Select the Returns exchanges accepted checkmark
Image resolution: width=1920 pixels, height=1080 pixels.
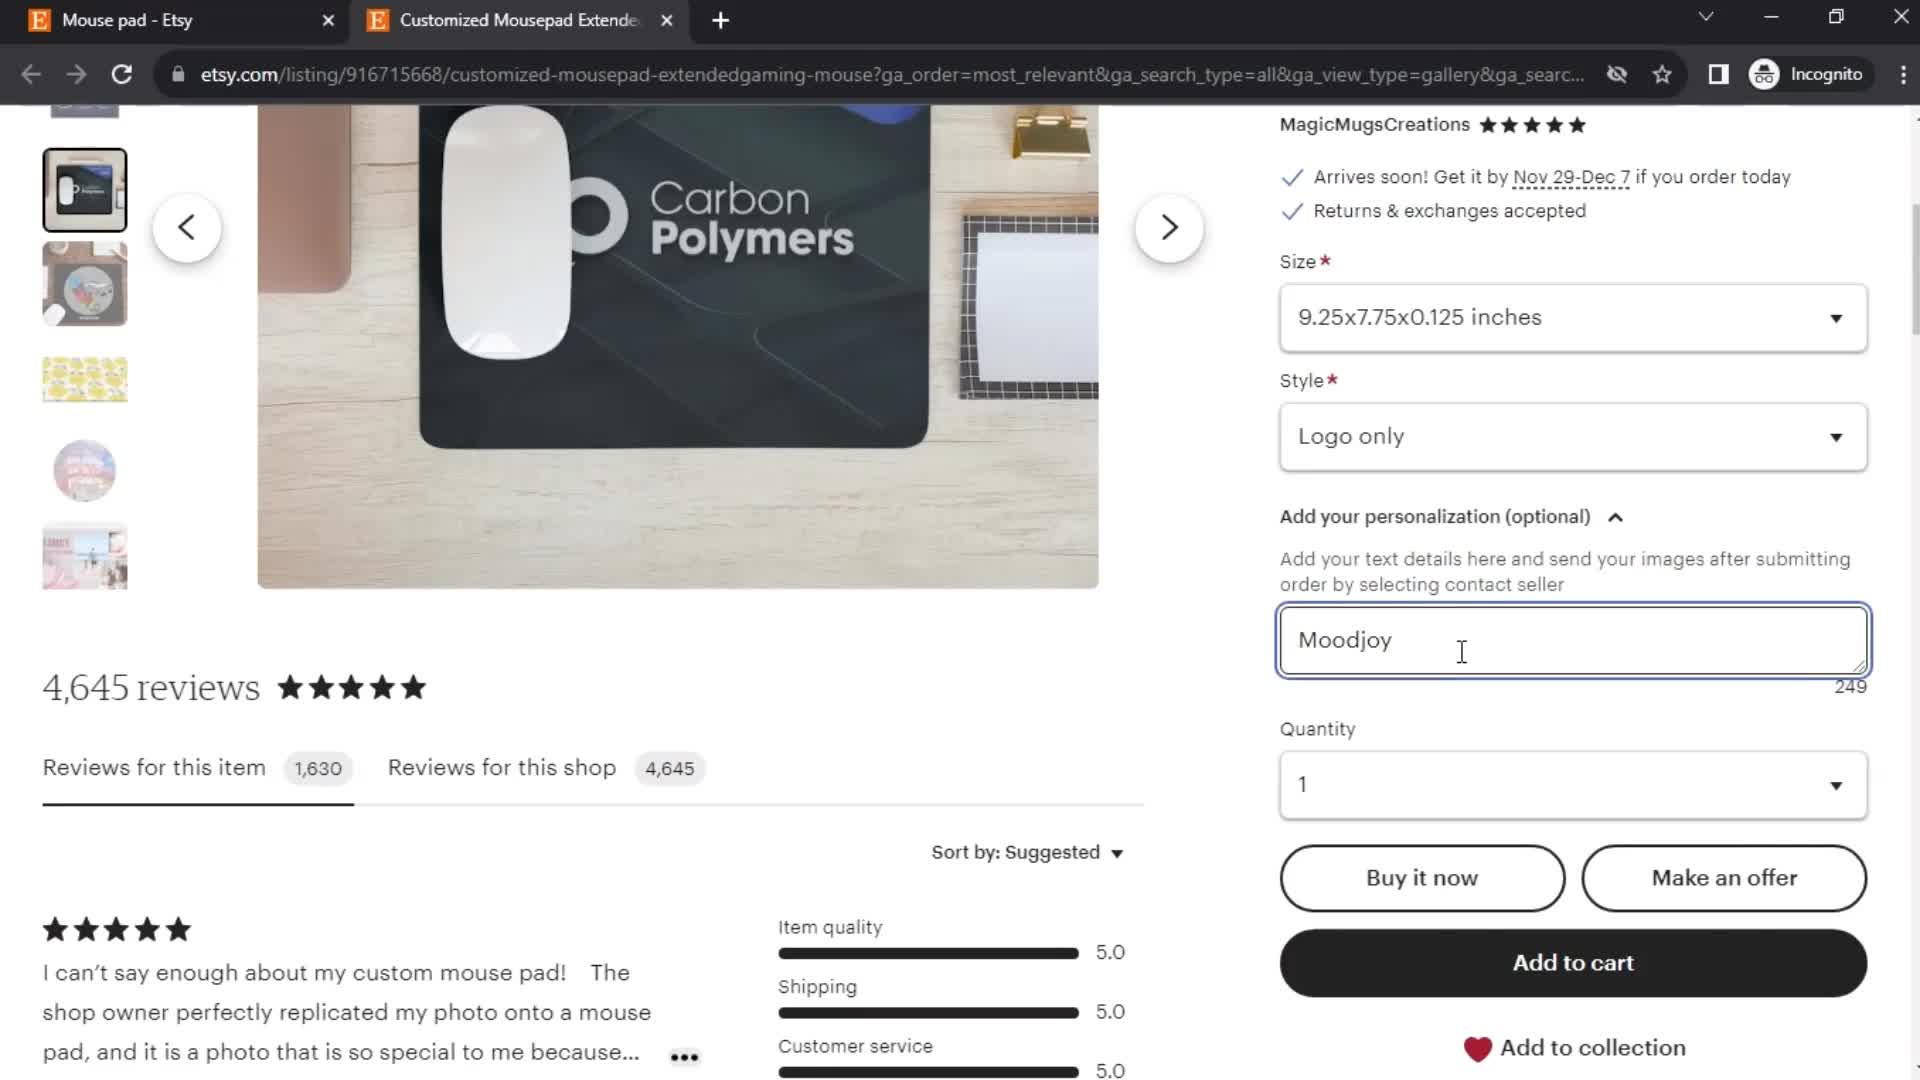pyautogui.click(x=1292, y=211)
